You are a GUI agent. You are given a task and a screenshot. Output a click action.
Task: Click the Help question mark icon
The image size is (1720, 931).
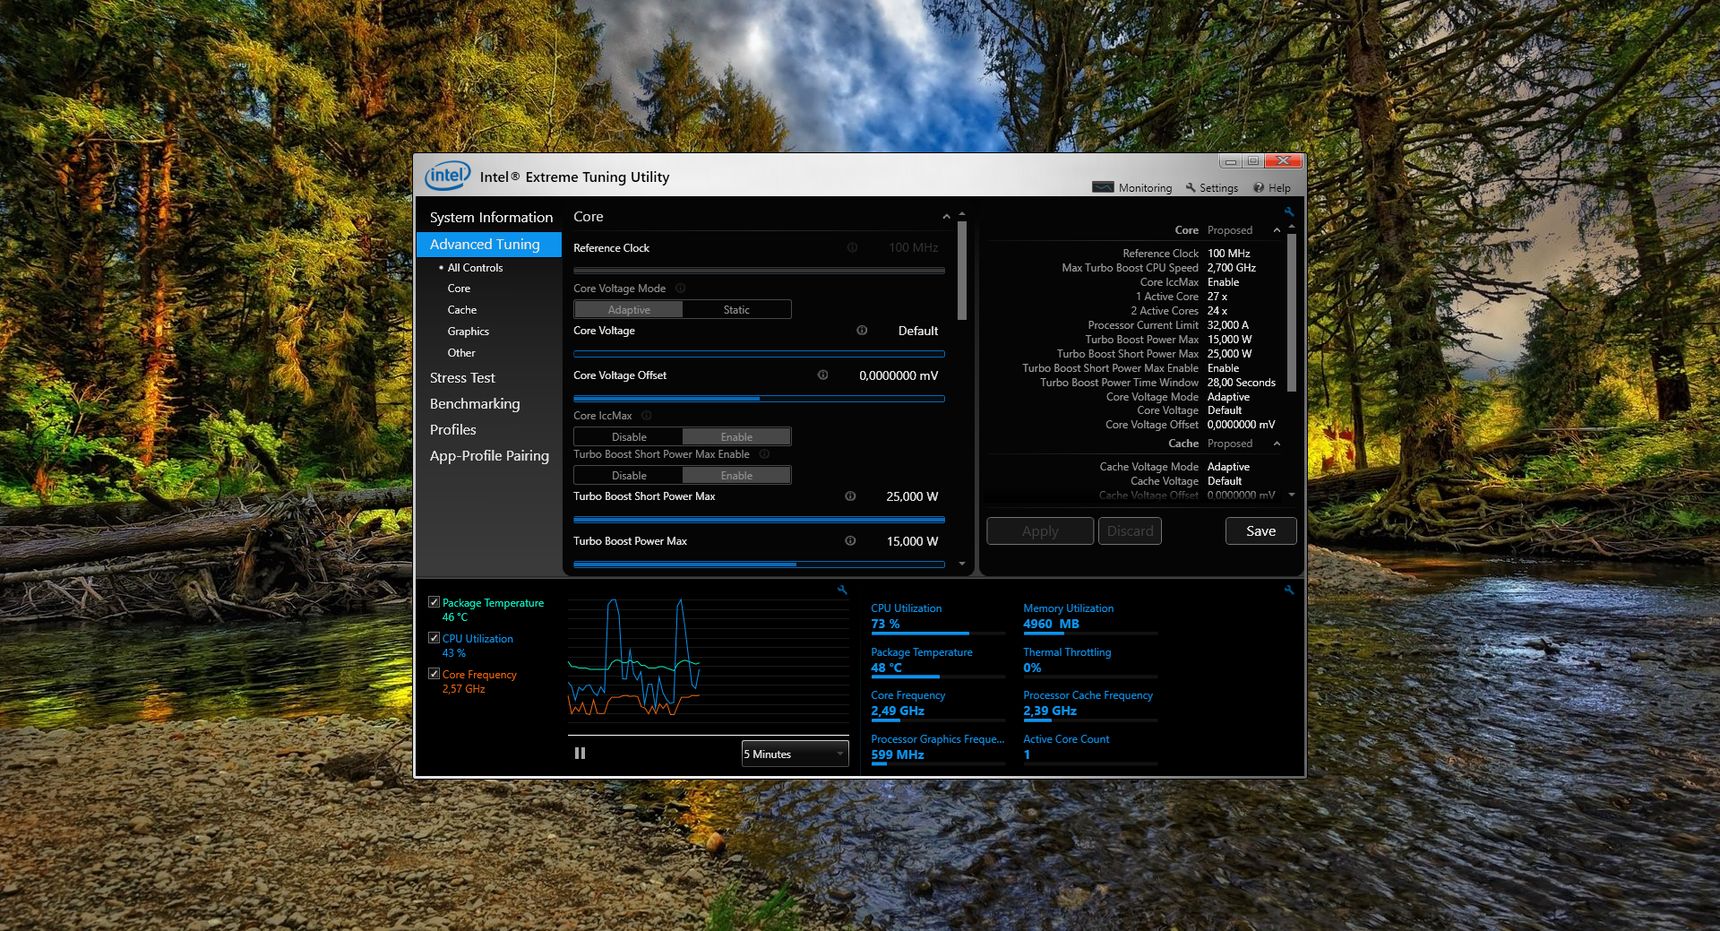pos(1259,187)
